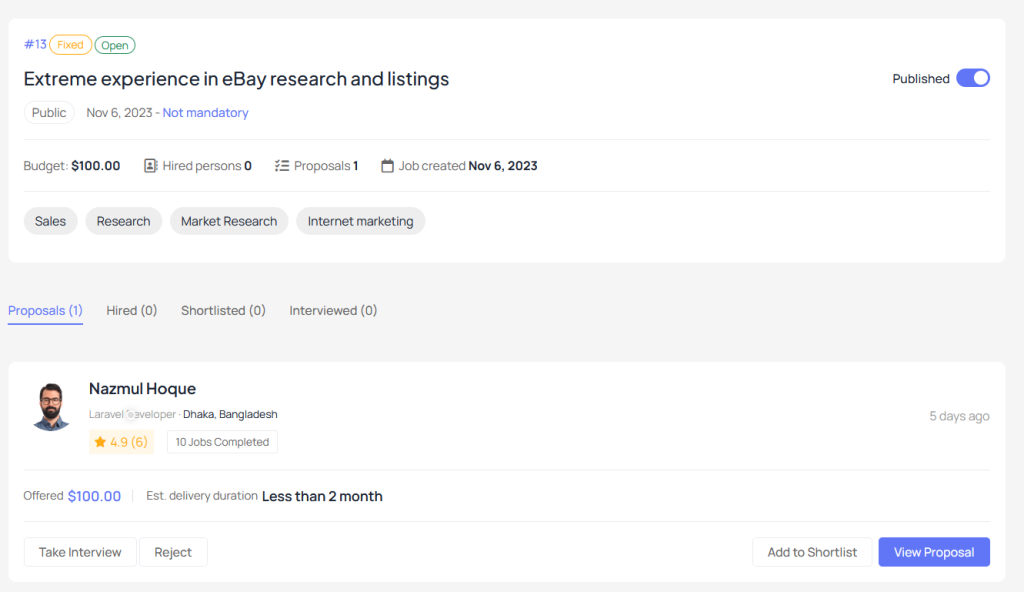
Task: Click the Job created calendar icon
Action: click(387, 166)
